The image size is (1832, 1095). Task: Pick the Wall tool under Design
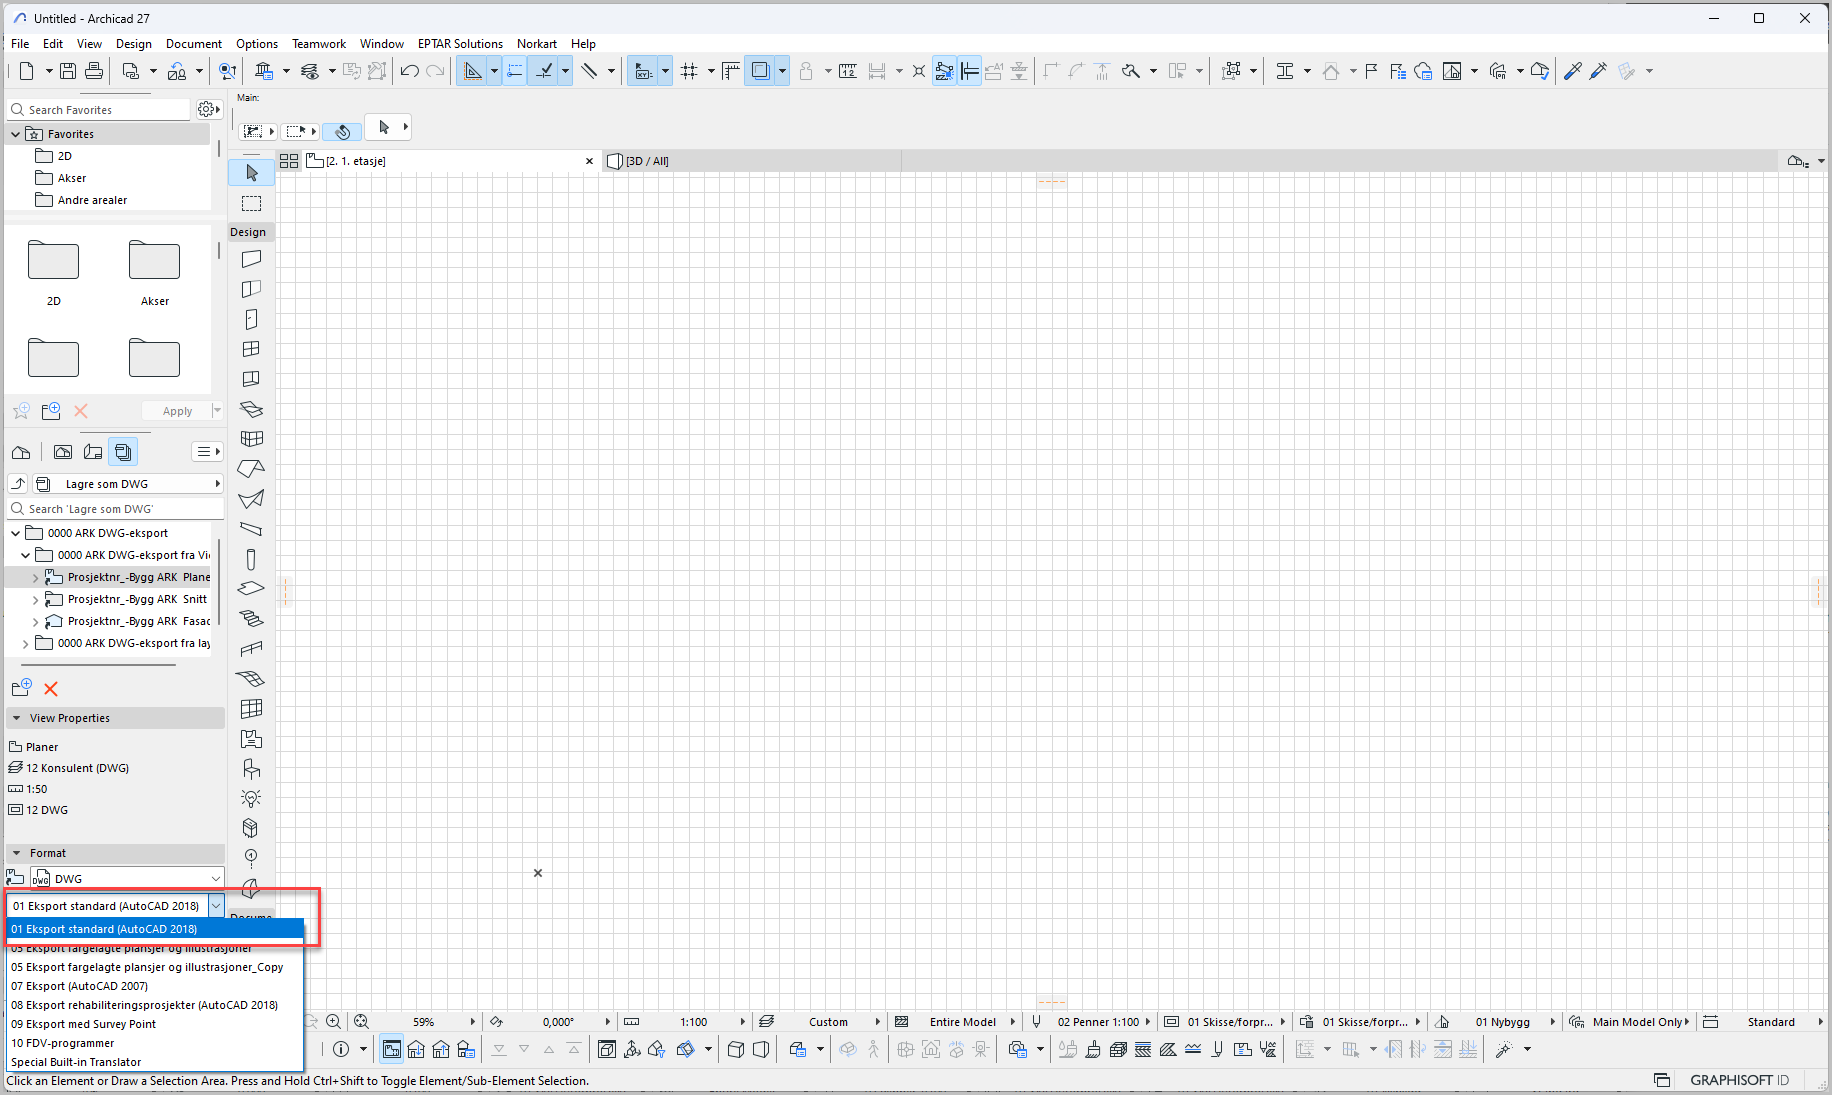[251, 259]
